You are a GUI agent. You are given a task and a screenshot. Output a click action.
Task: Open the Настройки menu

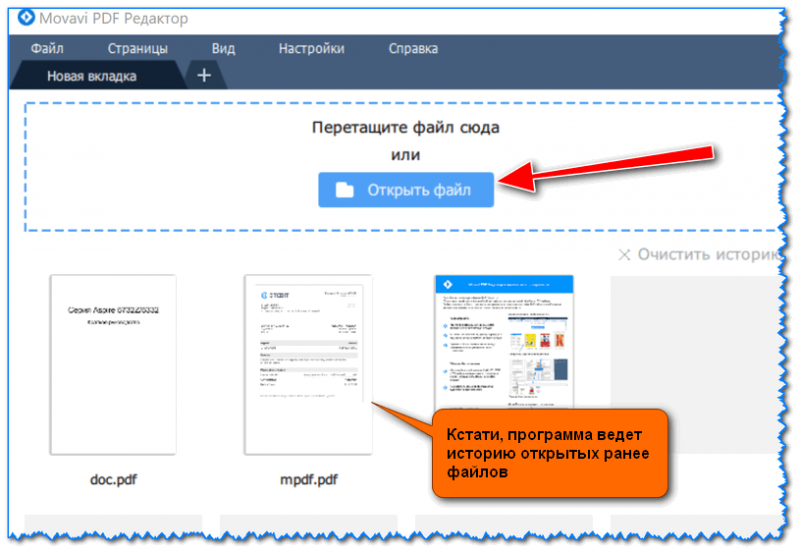click(311, 48)
